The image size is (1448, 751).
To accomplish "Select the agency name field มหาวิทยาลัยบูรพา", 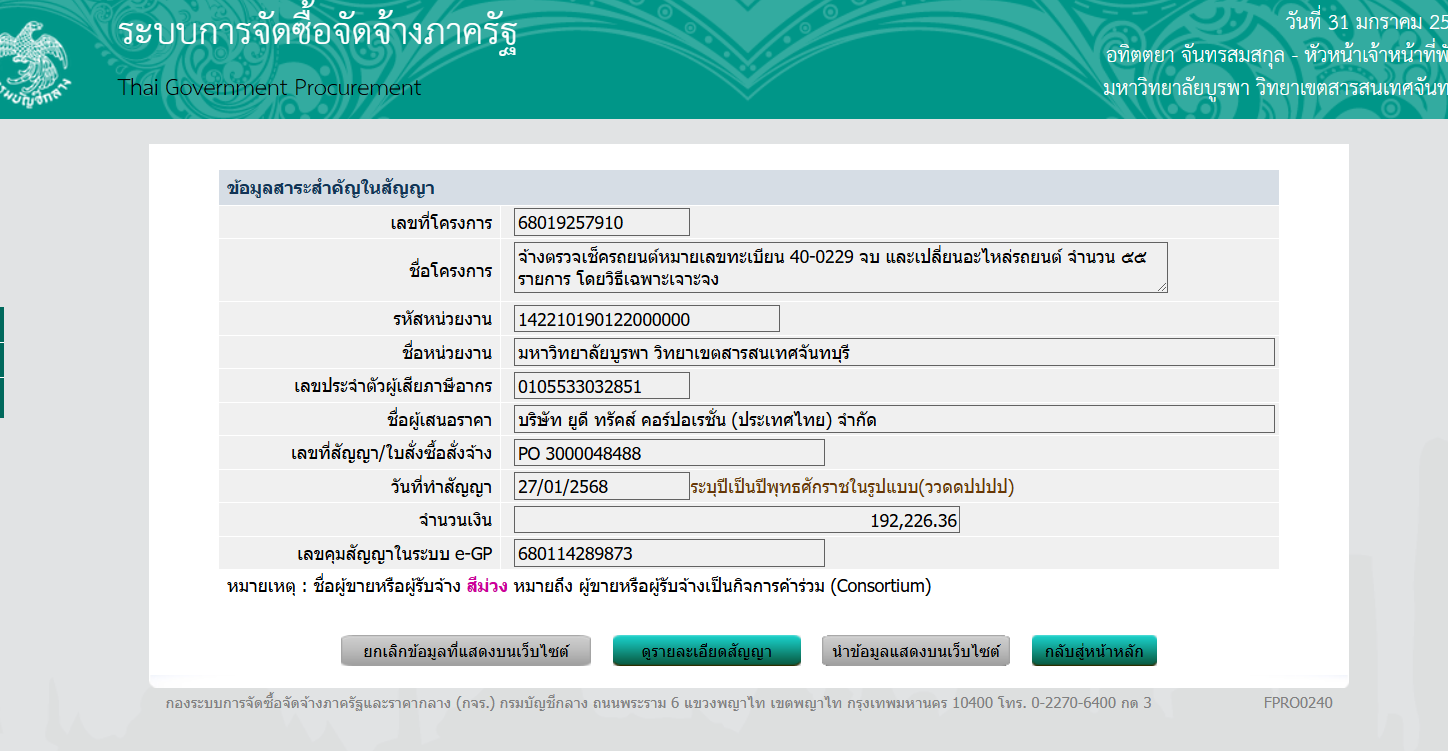I will pyautogui.click(x=893, y=352).
